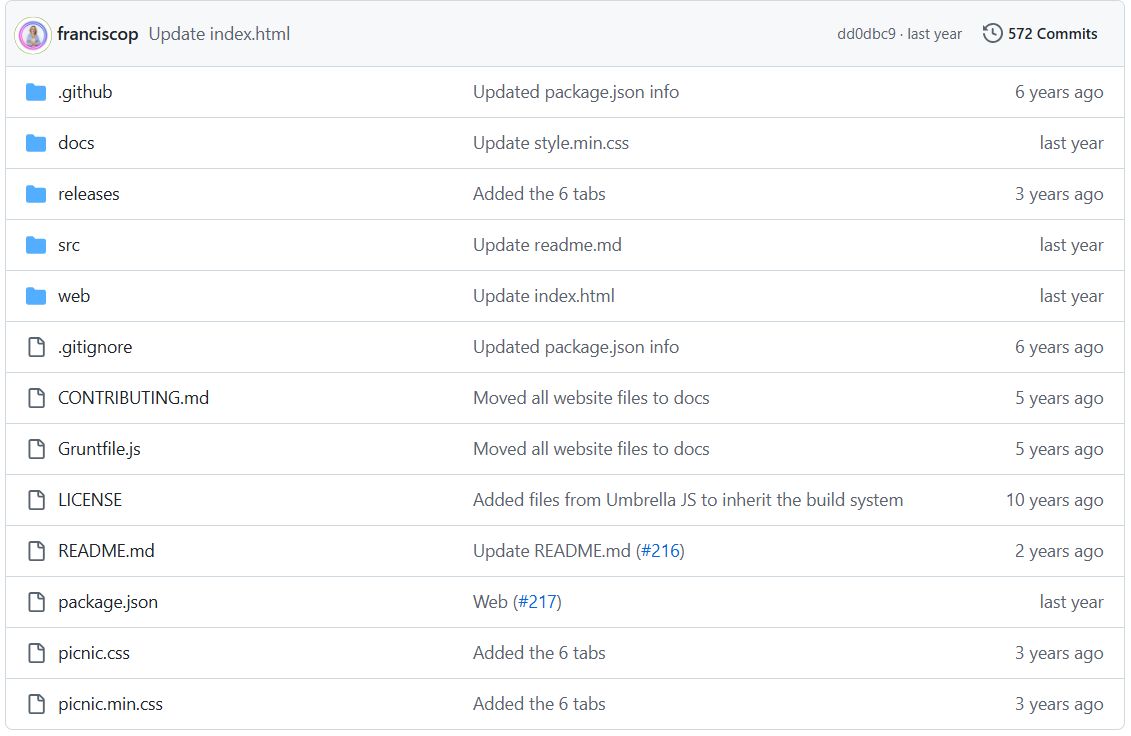Open the 'Update style.min.css' commit message
Screen dimensions: 1131x736
[x=550, y=142]
